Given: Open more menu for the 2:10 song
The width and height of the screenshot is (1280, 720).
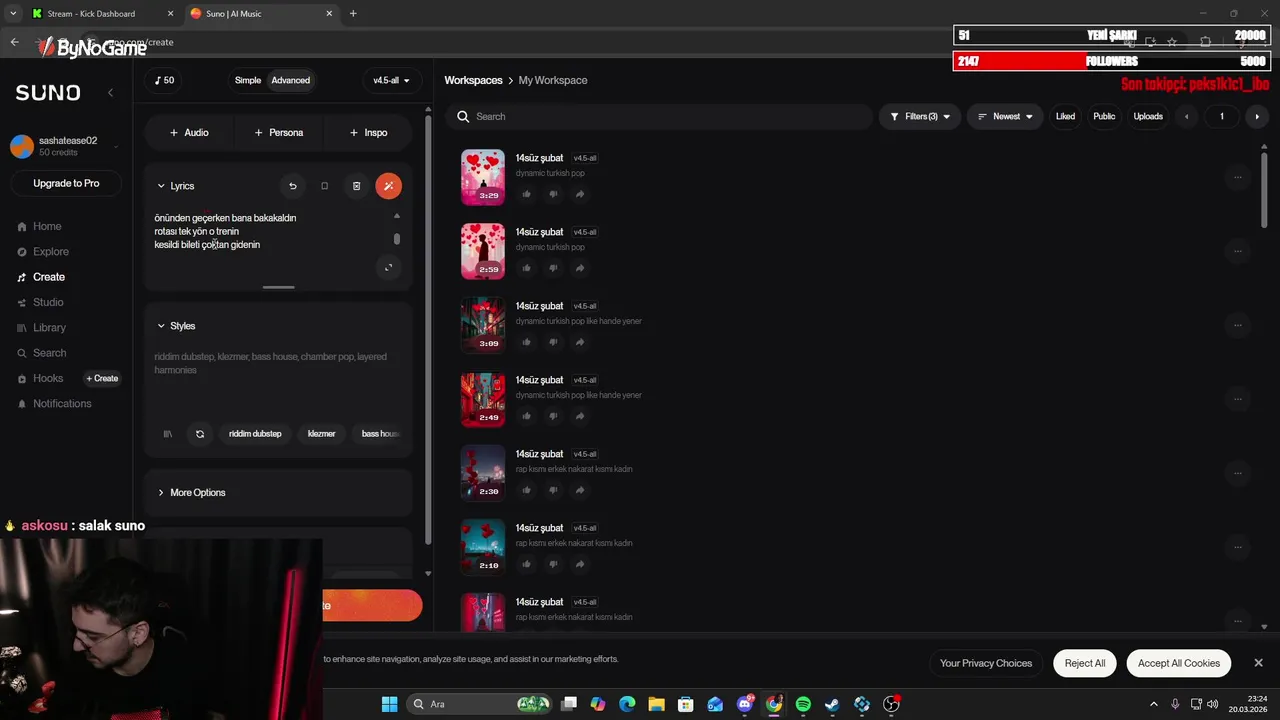Looking at the screenshot, I should 1237,547.
